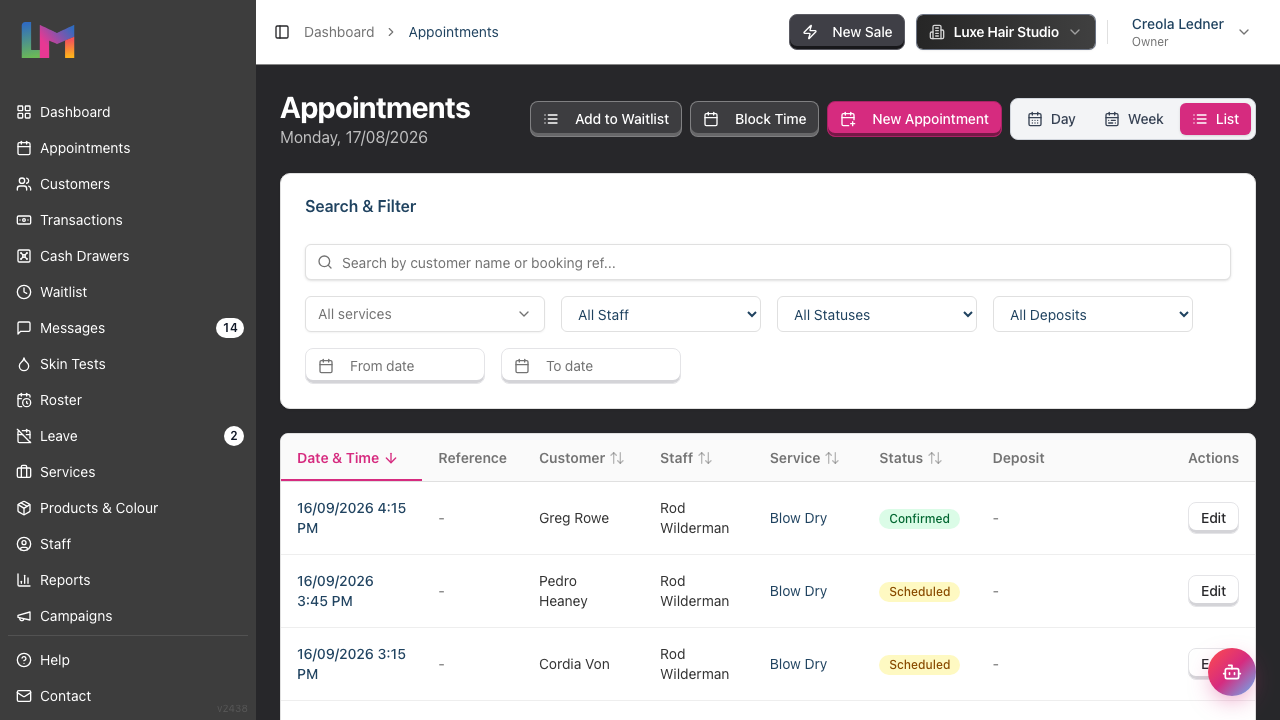The height and width of the screenshot is (720, 1280).
Task: Sort by the Customer column
Action: [582, 458]
